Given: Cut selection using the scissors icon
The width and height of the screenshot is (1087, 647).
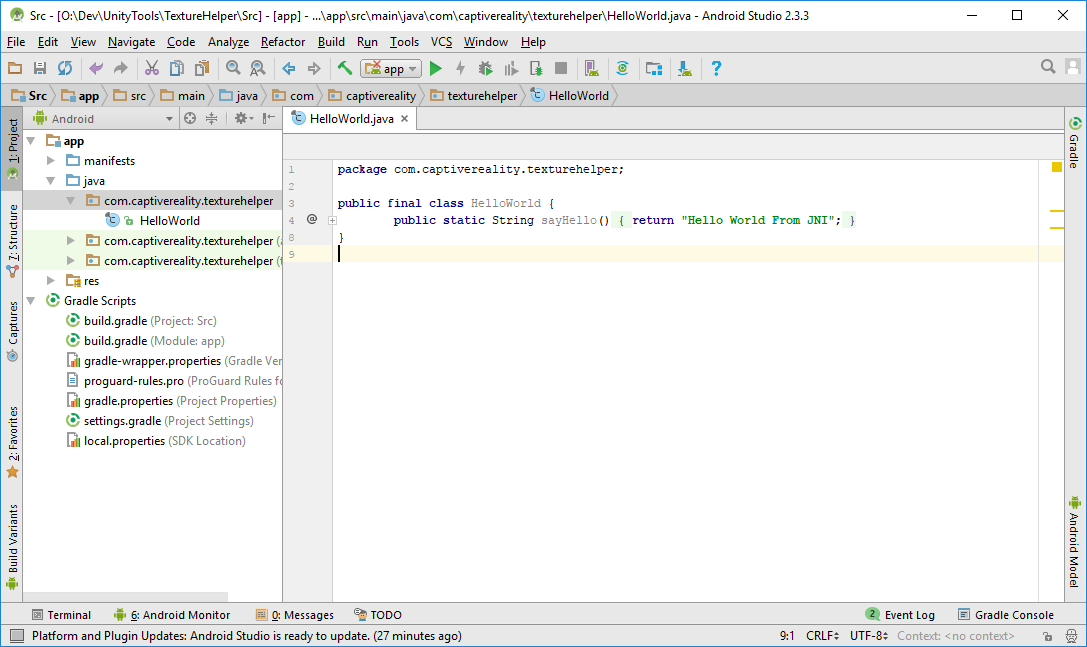Looking at the screenshot, I should [x=152, y=68].
